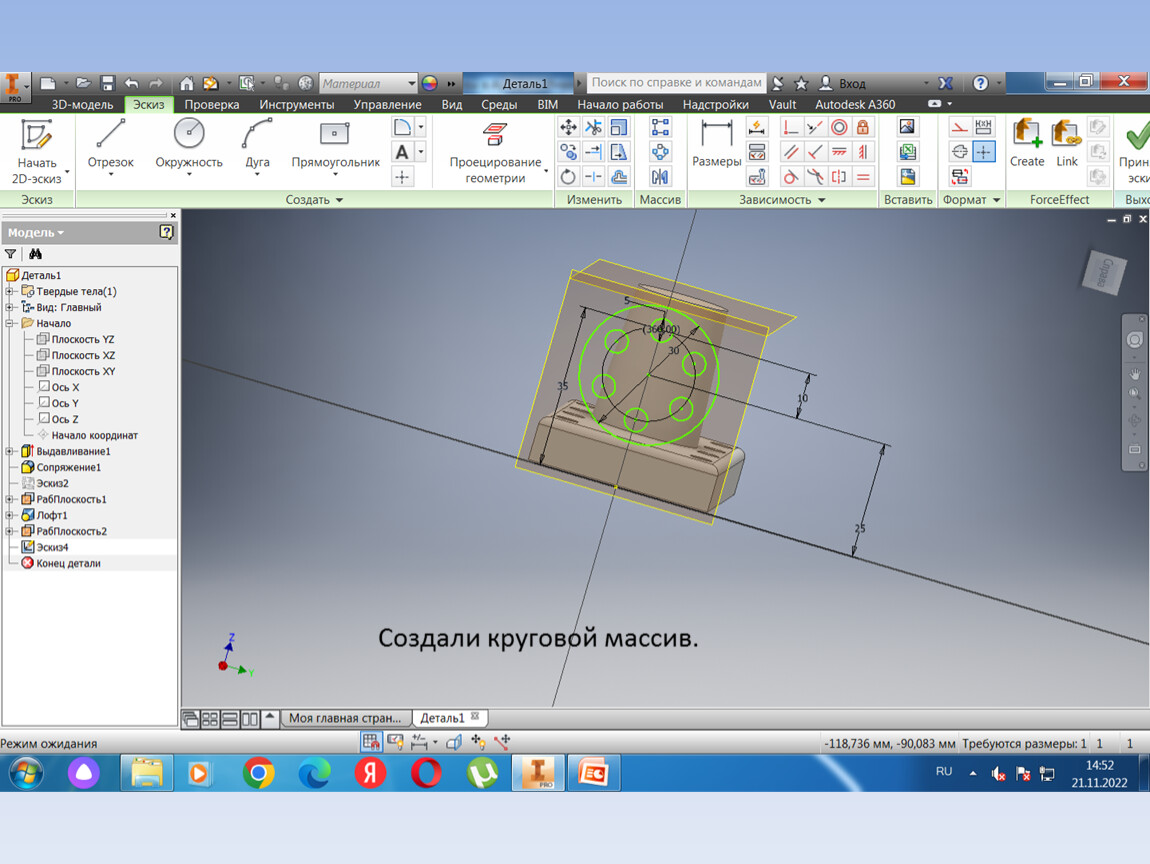Image resolution: width=1150 pixels, height=864 pixels.
Task: Toggle relax mode in status bar
Action: tap(502, 742)
